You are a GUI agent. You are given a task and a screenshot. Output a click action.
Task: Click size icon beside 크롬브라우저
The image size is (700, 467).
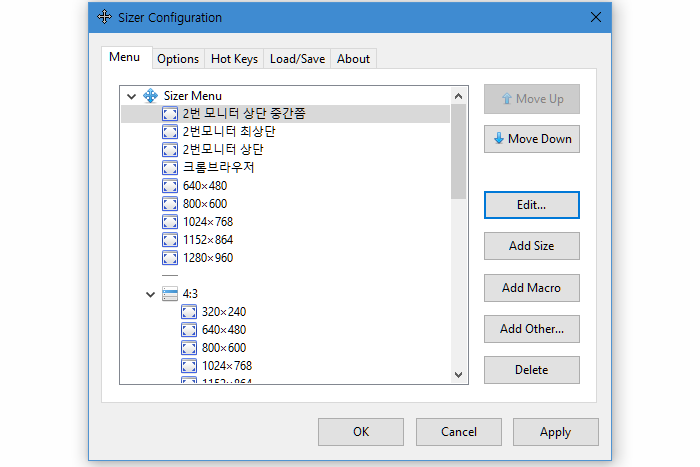tap(170, 168)
